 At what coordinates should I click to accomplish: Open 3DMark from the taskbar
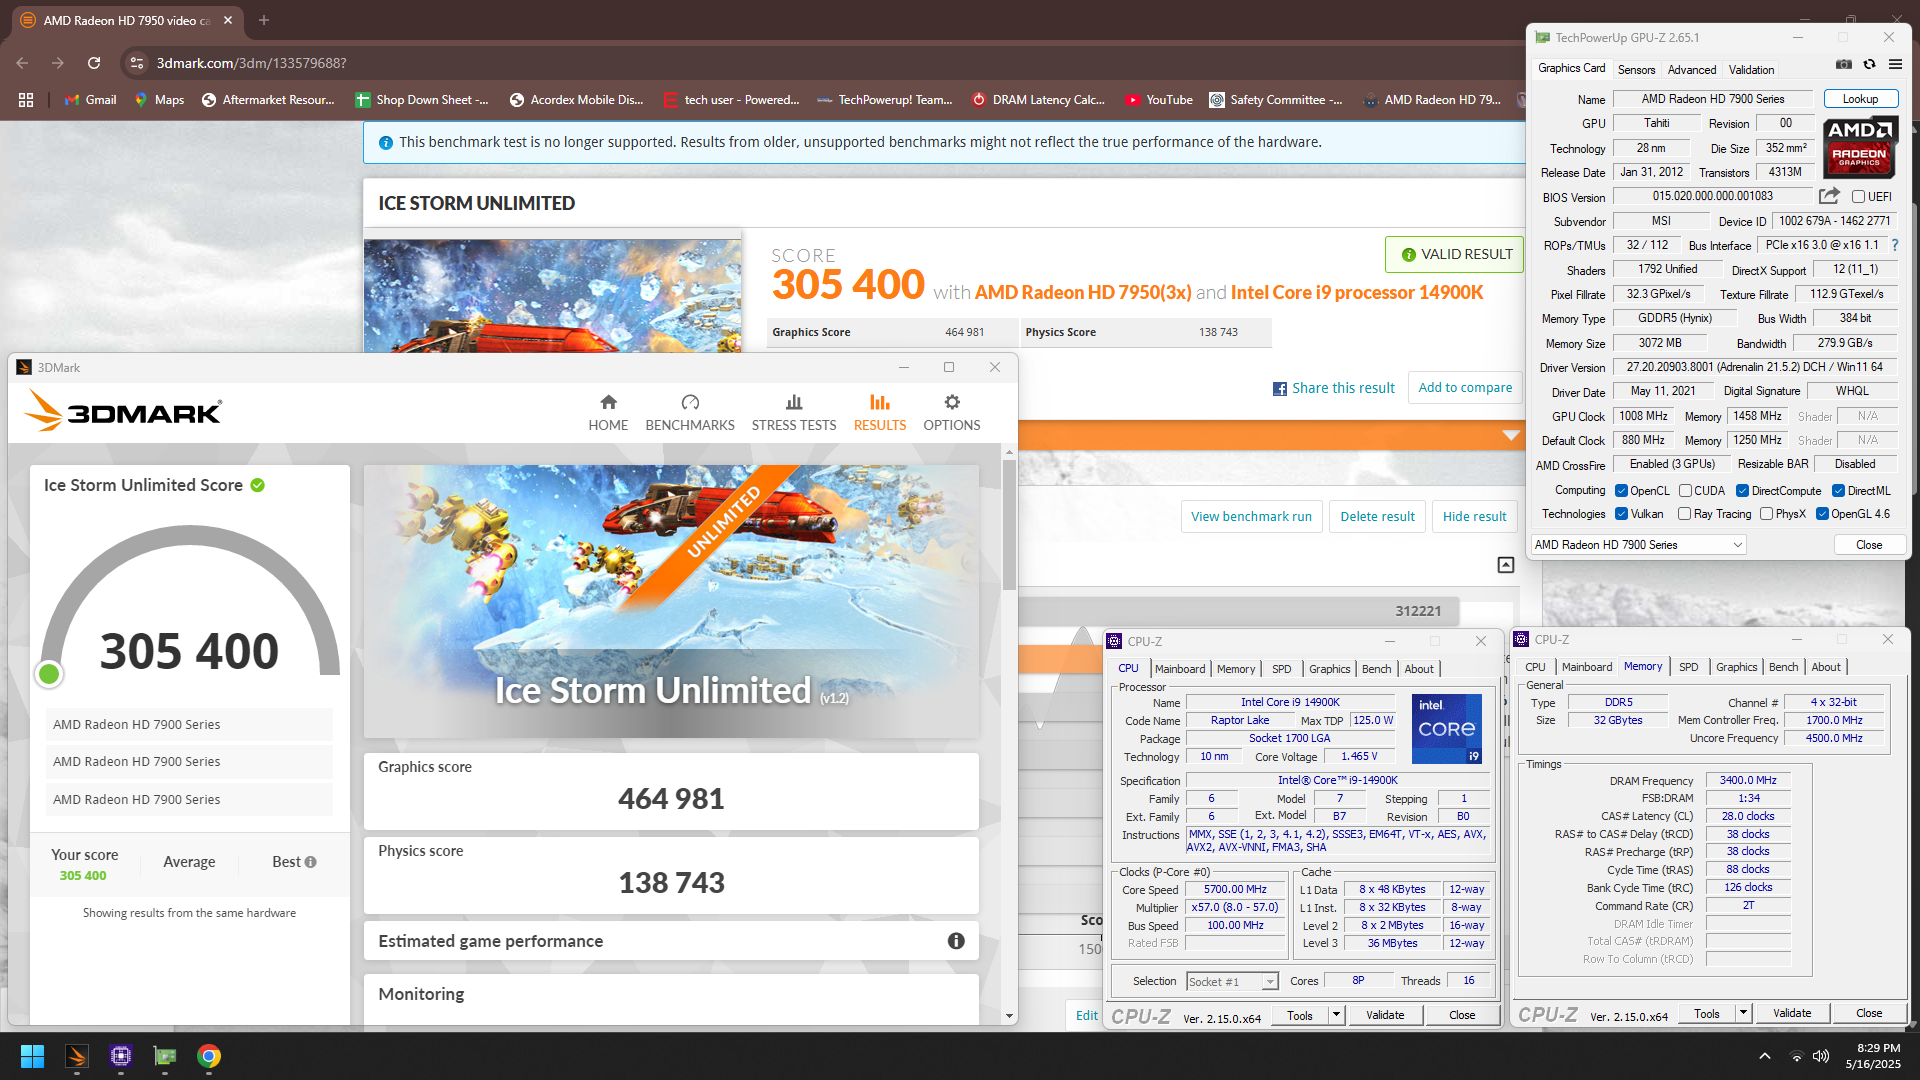pos(77,1056)
